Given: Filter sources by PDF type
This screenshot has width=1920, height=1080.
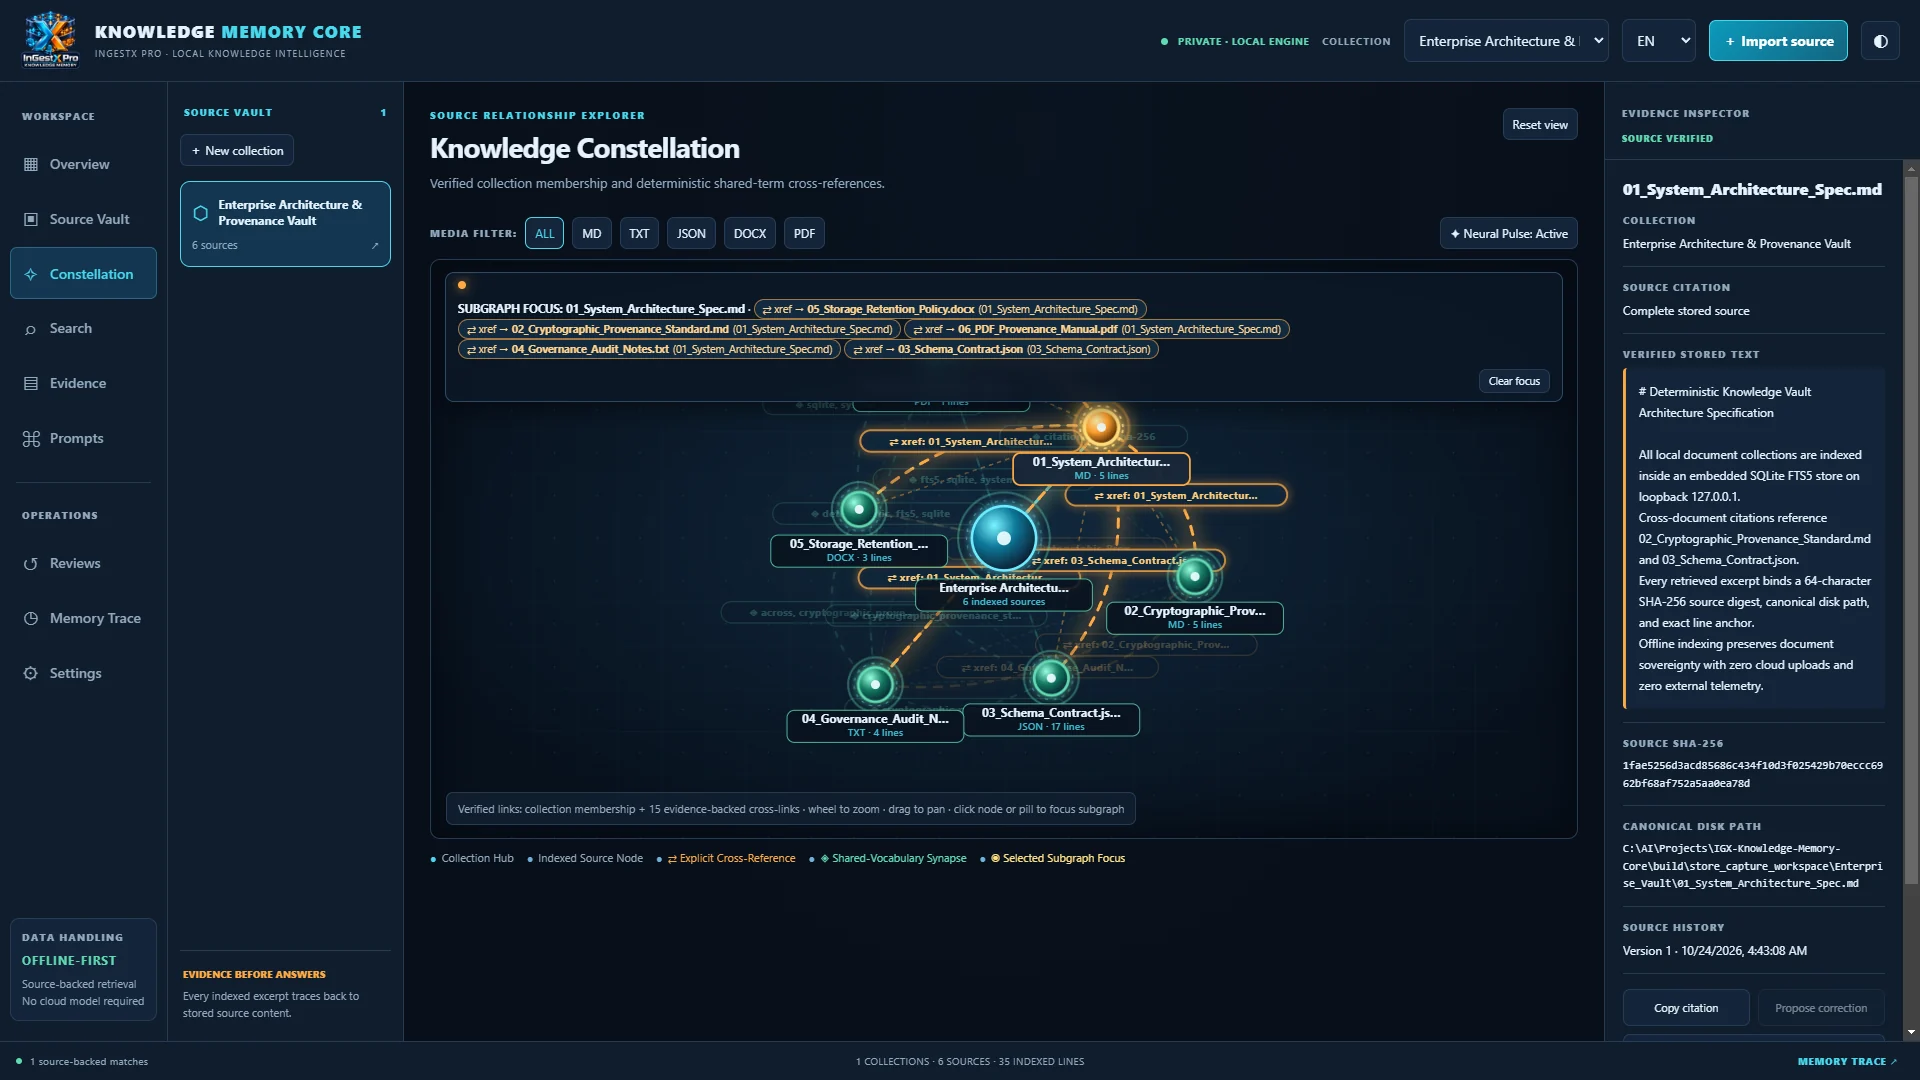Looking at the screenshot, I should [804, 233].
